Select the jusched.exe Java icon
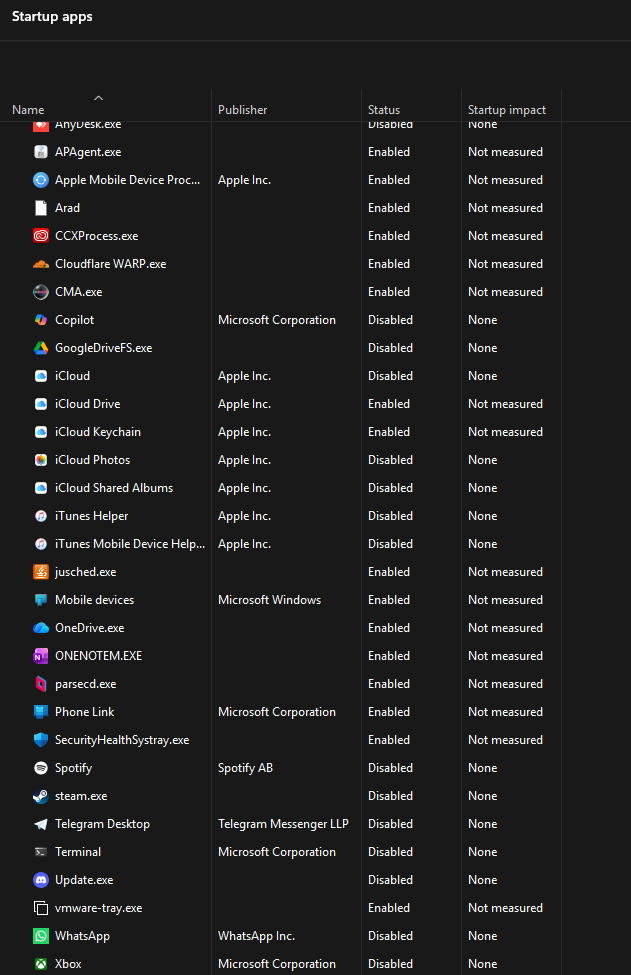The width and height of the screenshot is (631, 975). tap(41, 571)
